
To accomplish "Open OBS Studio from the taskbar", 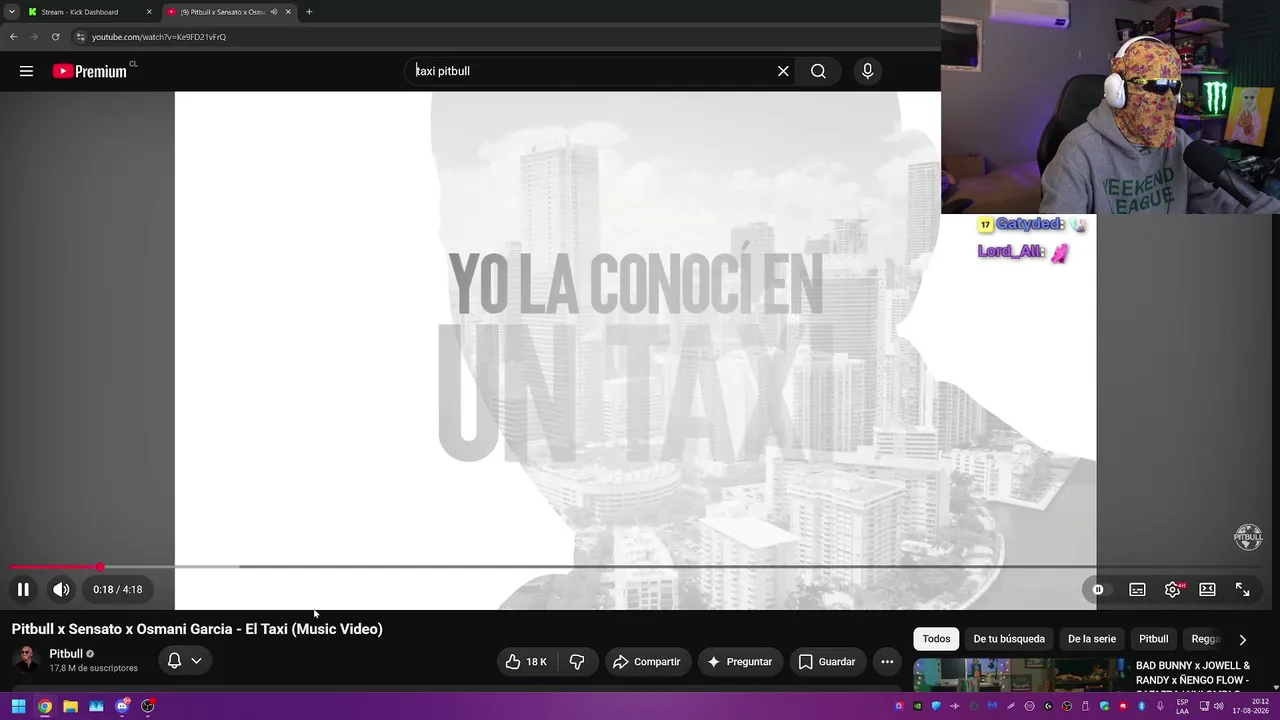I will click(148, 706).
